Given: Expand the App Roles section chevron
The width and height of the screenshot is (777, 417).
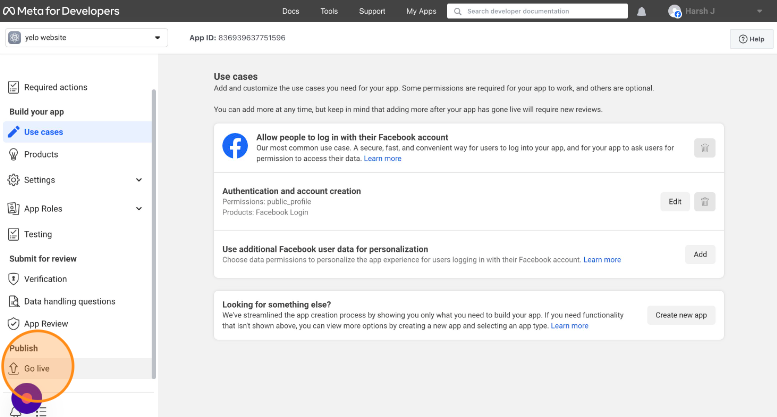Looking at the screenshot, I should point(139,208).
